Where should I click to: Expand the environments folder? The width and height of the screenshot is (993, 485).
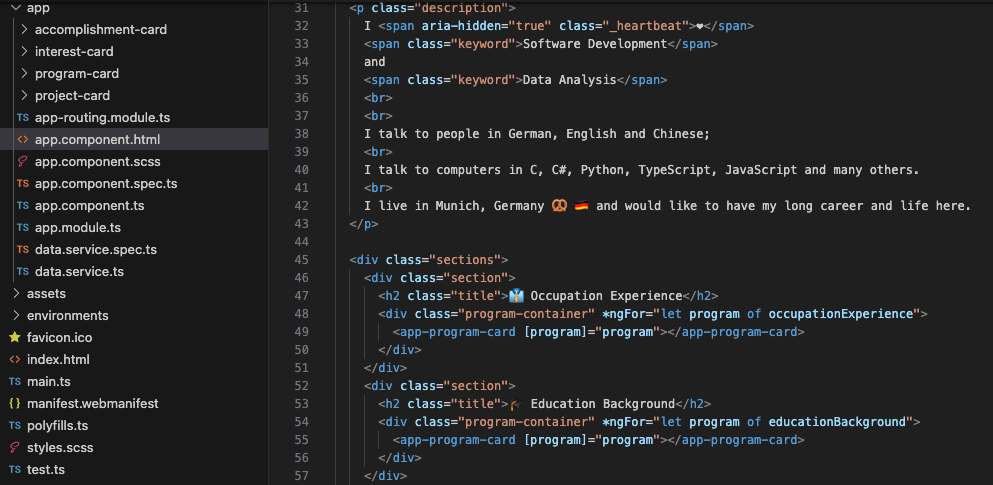click(15, 316)
